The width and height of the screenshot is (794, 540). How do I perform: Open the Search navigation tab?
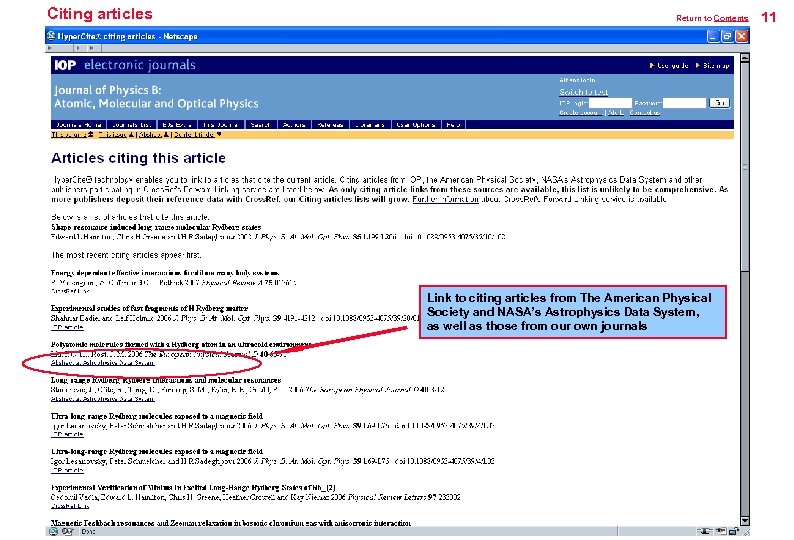[260, 125]
